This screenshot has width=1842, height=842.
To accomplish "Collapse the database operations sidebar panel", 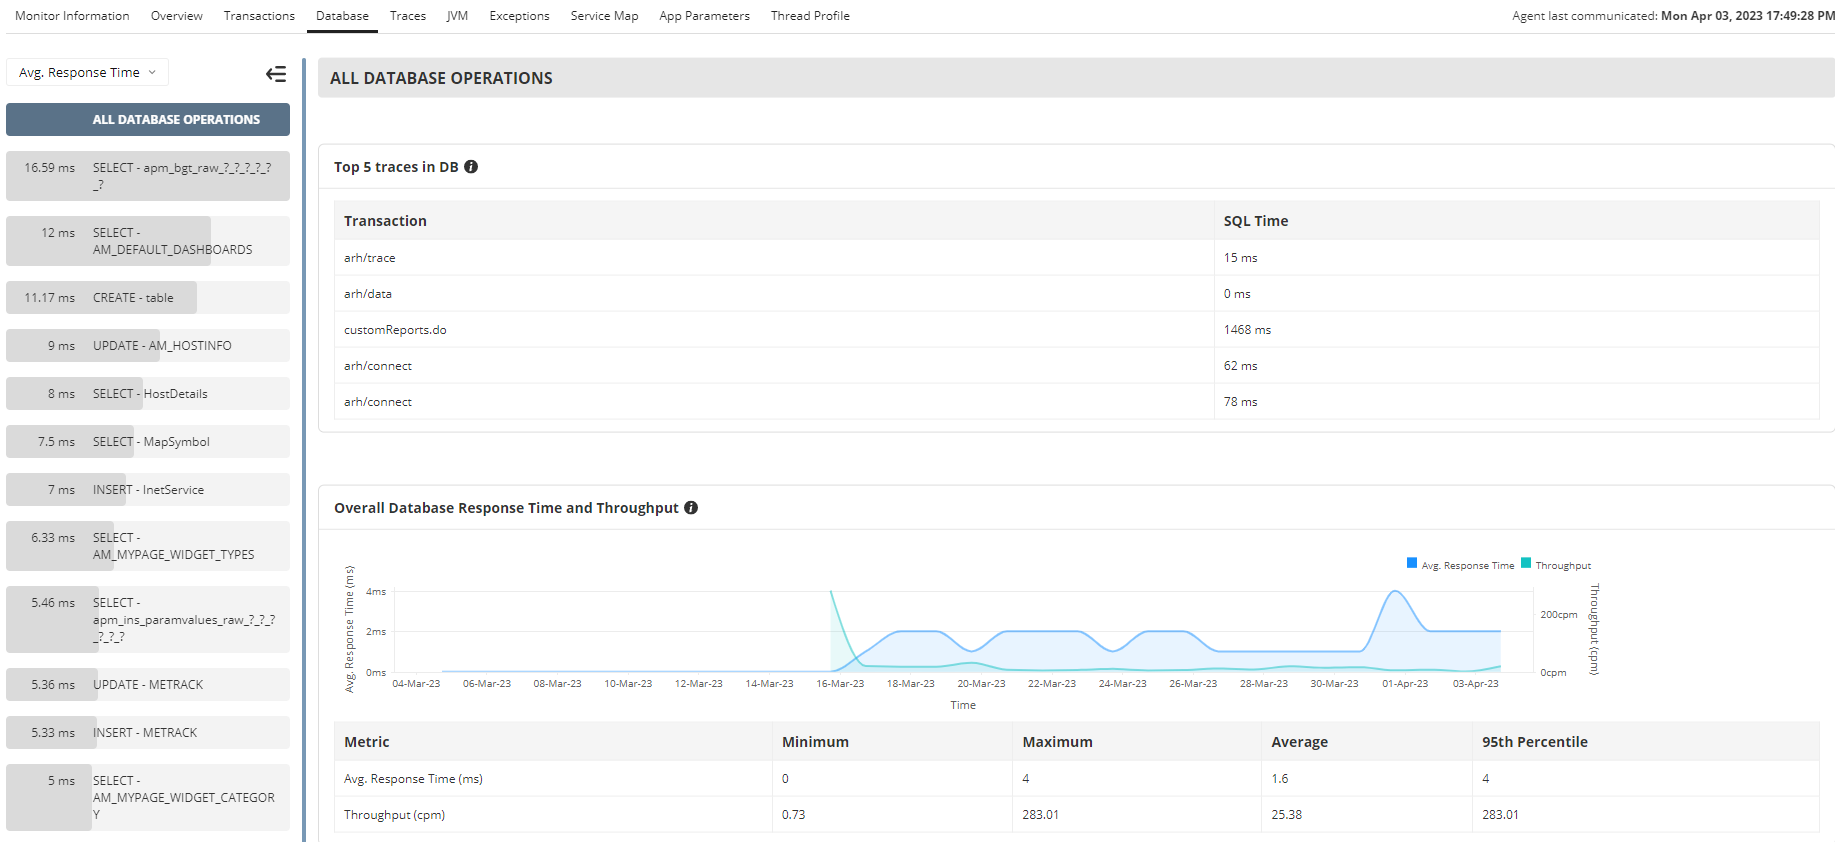I will (x=275, y=74).
